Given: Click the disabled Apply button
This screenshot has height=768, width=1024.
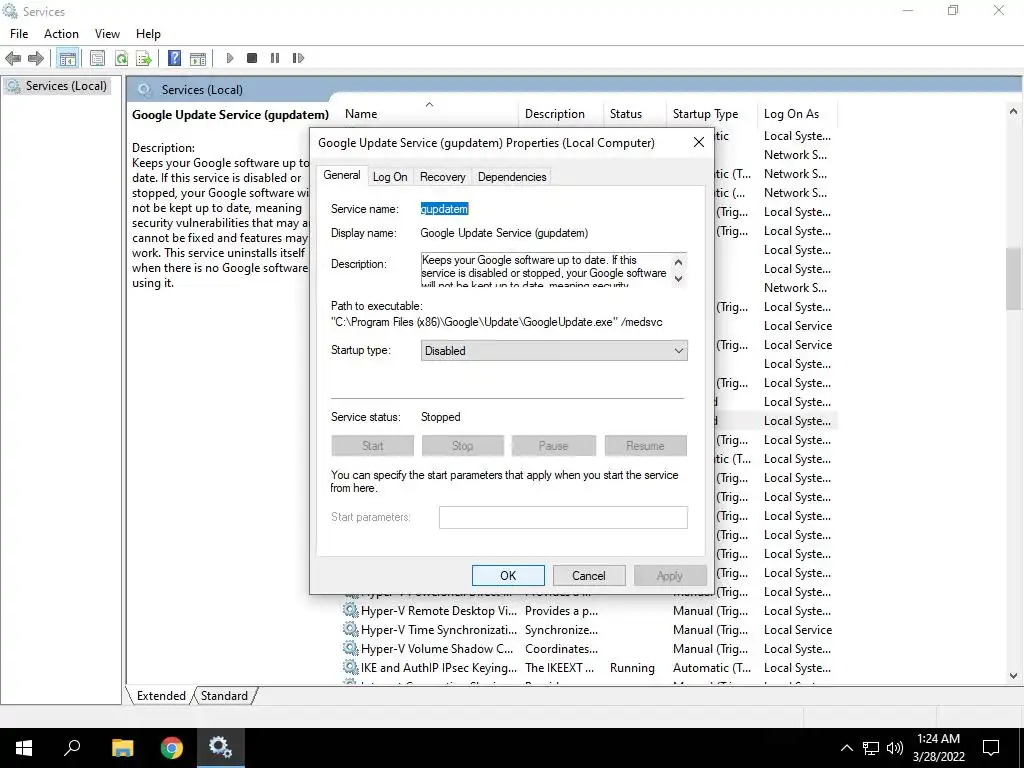Looking at the screenshot, I should 669,575.
